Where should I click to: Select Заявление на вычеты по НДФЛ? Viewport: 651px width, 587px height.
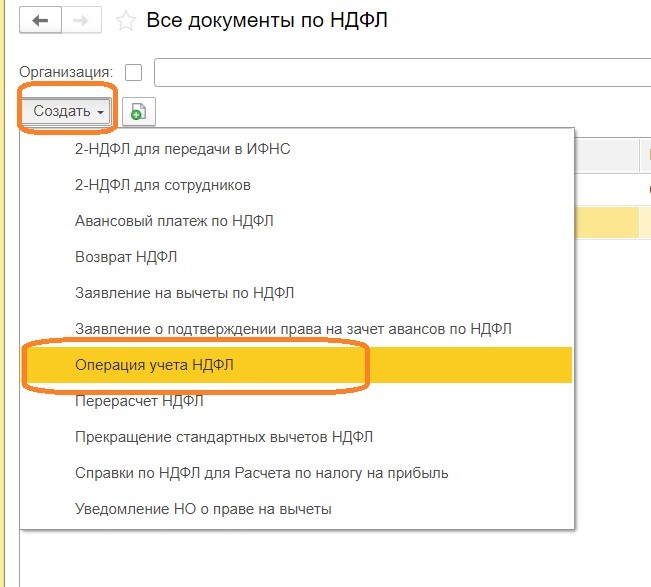[x=297, y=293]
